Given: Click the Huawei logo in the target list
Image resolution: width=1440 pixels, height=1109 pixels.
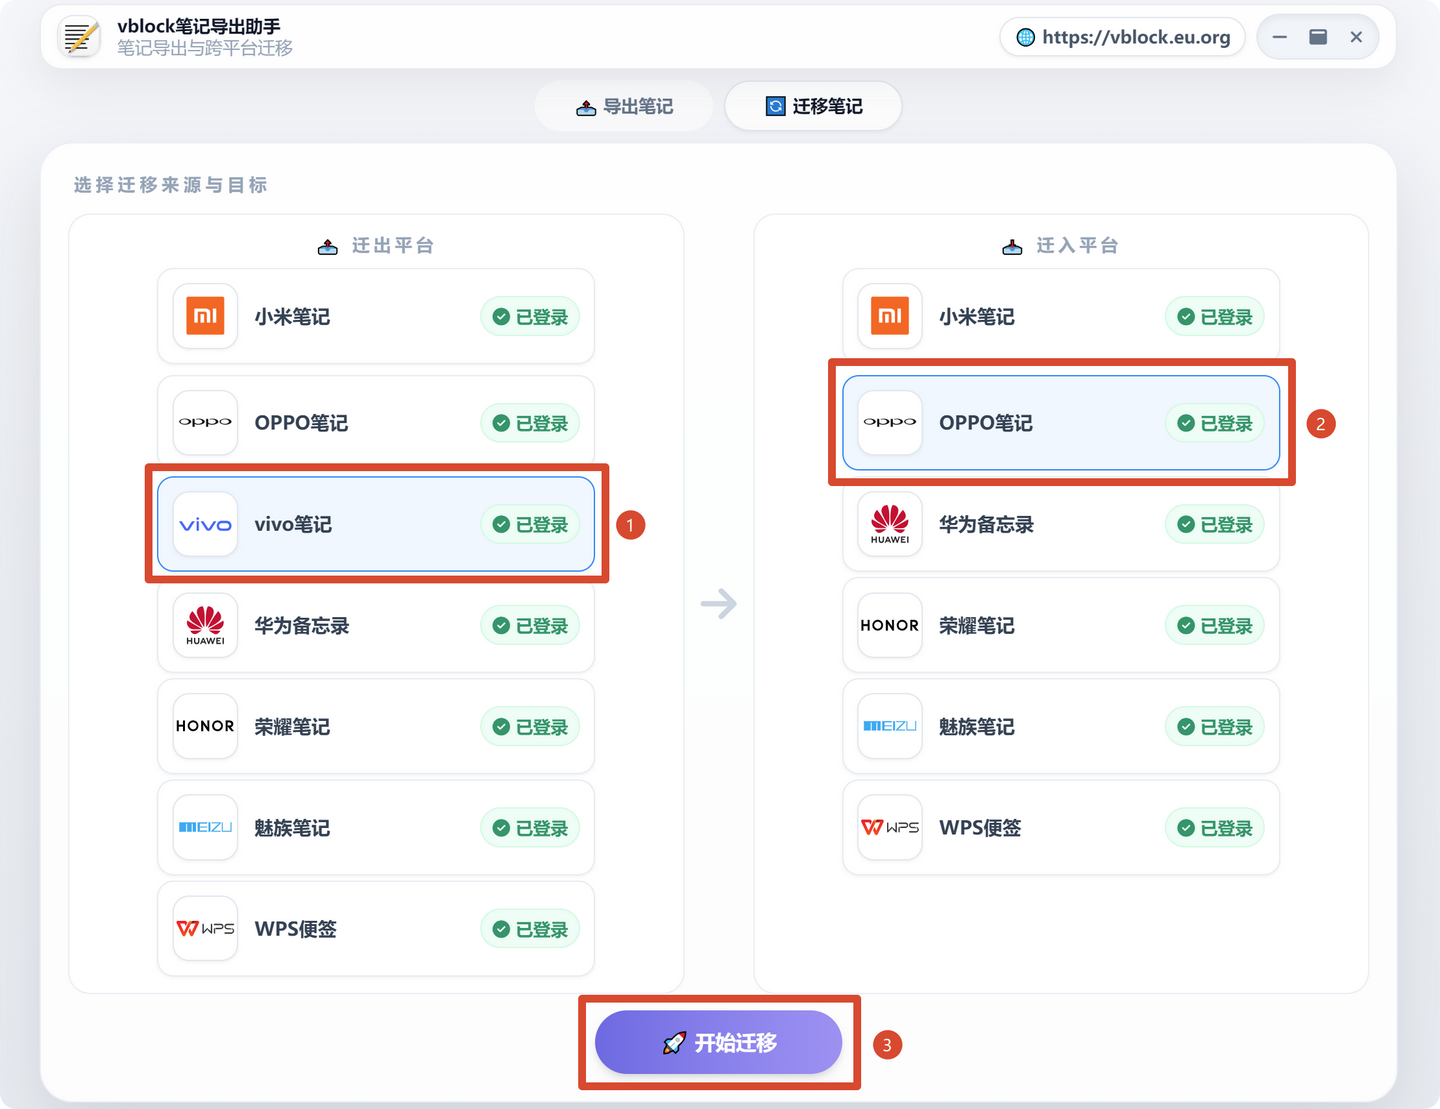Looking at the screenshot, I should pos(890,524).
